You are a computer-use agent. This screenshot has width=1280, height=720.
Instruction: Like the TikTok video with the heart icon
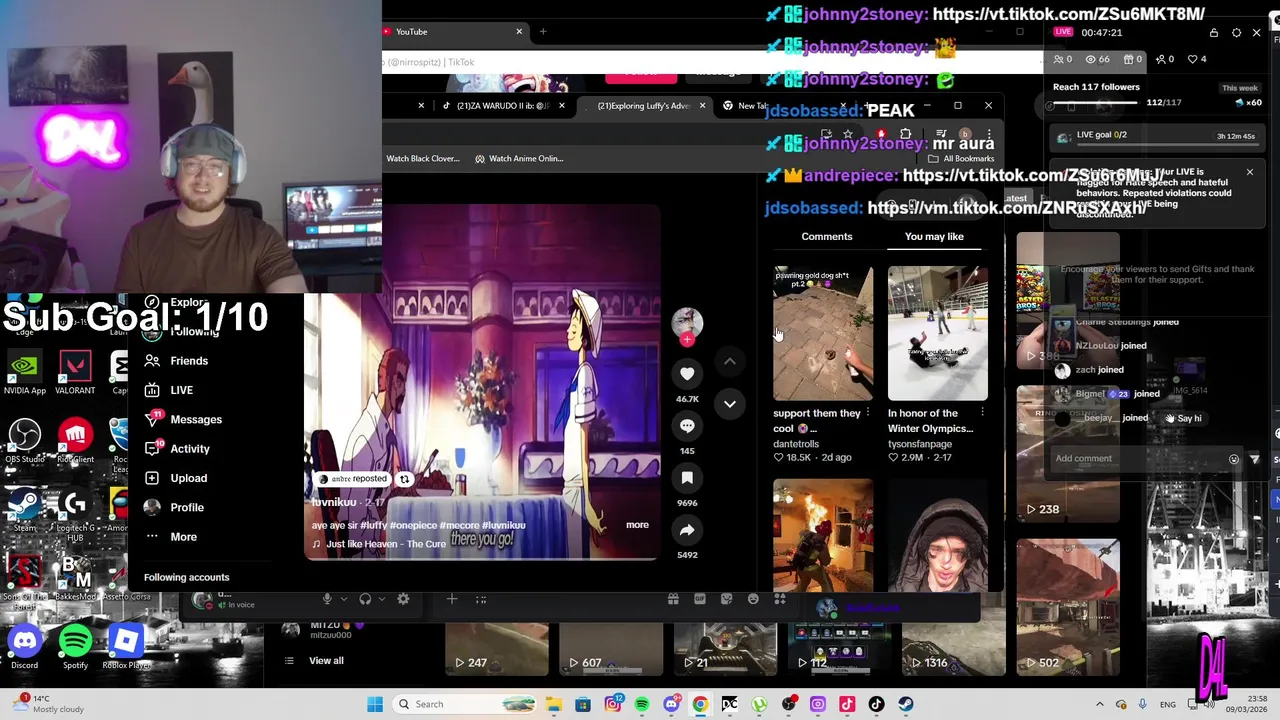(687, 373)
